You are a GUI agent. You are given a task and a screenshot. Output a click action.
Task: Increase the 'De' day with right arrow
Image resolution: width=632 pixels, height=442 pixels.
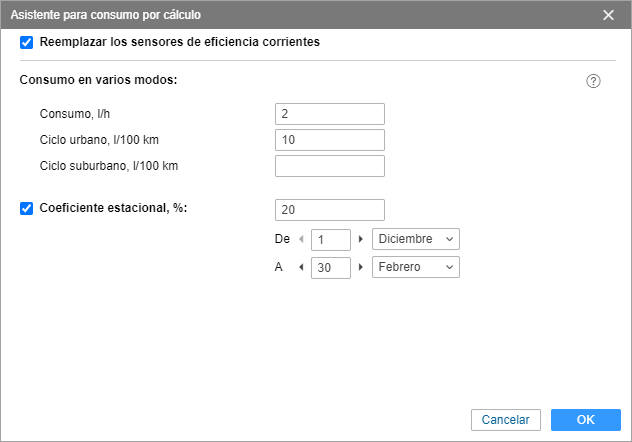pyautogui.click(x=360, y=239)
